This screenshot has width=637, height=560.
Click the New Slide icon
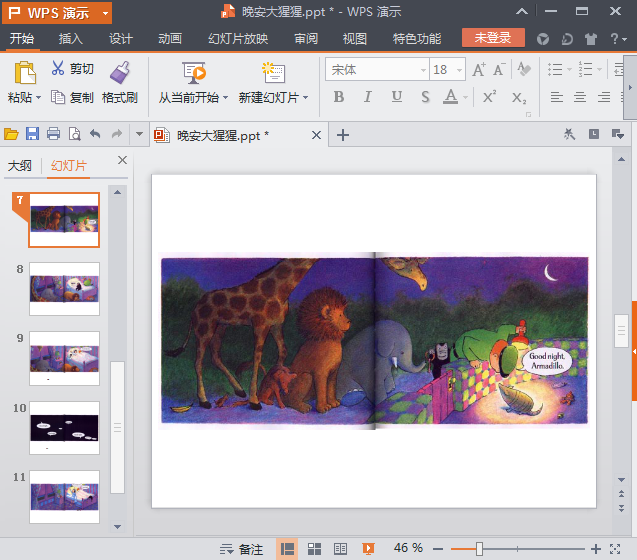pos(273,73)
